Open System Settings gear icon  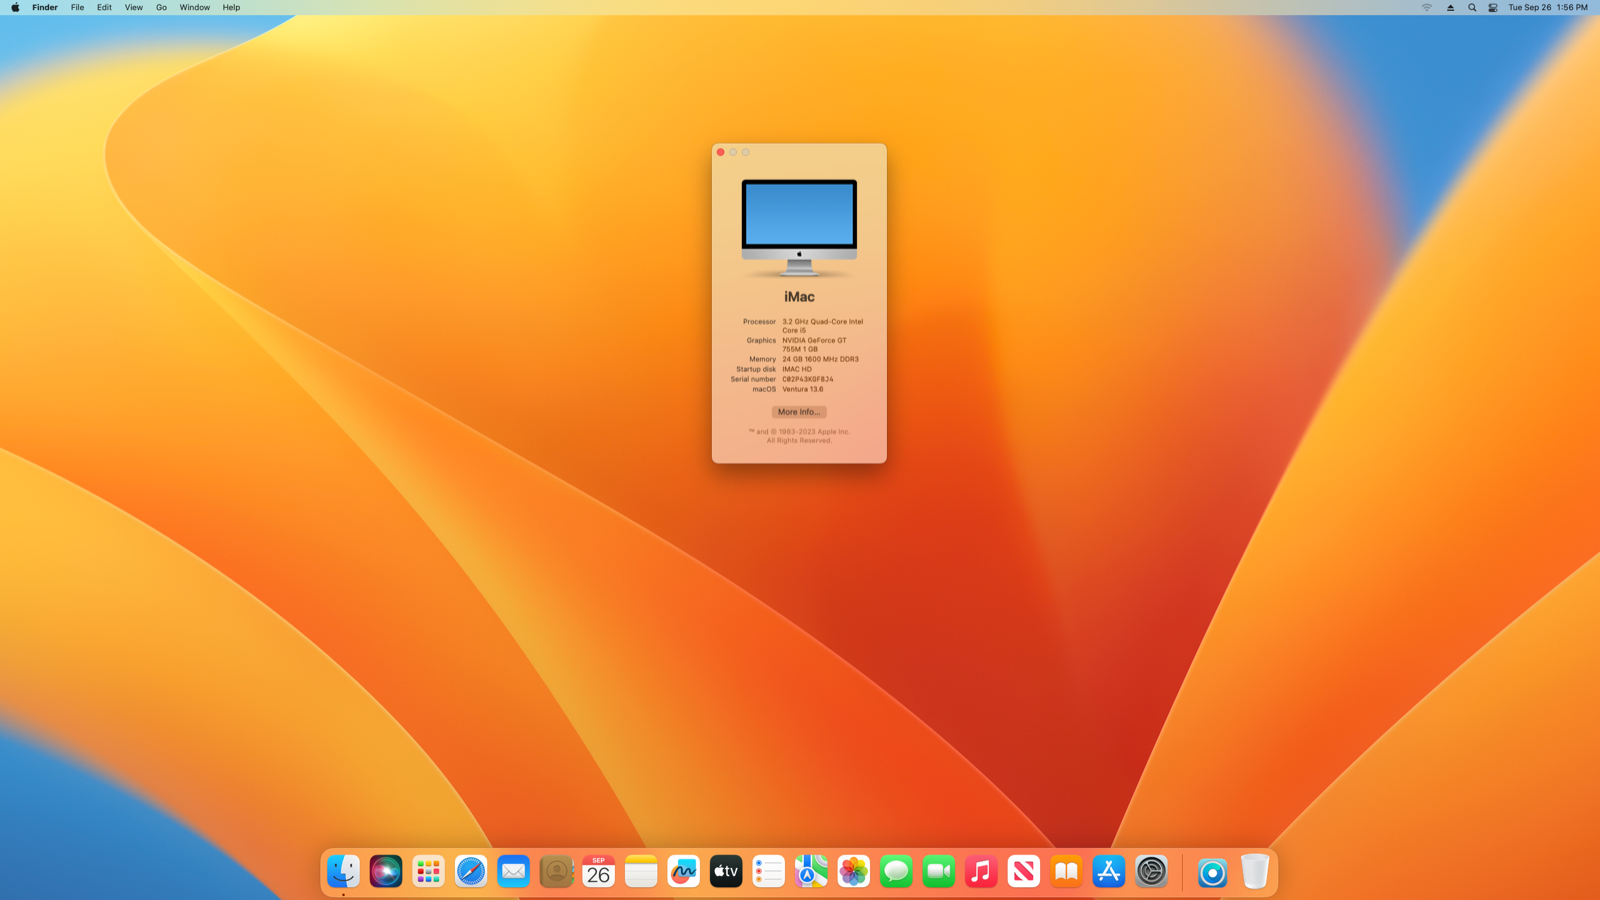pos(1151,872)
